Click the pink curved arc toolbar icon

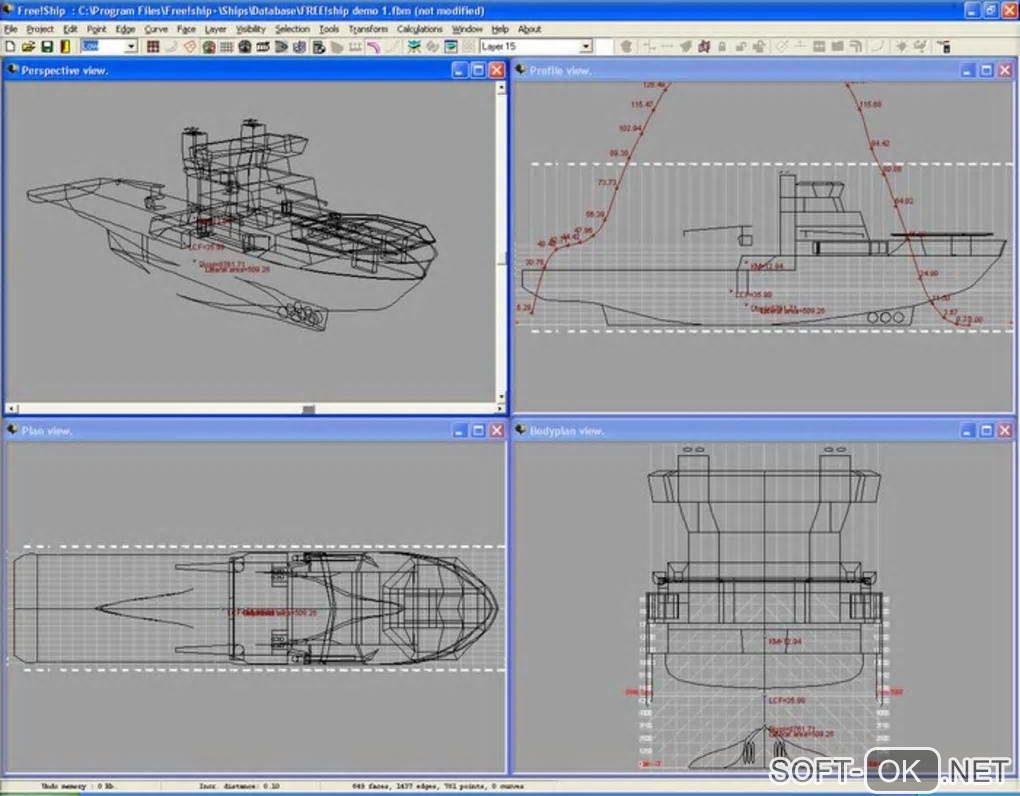(x=372, y=46)
